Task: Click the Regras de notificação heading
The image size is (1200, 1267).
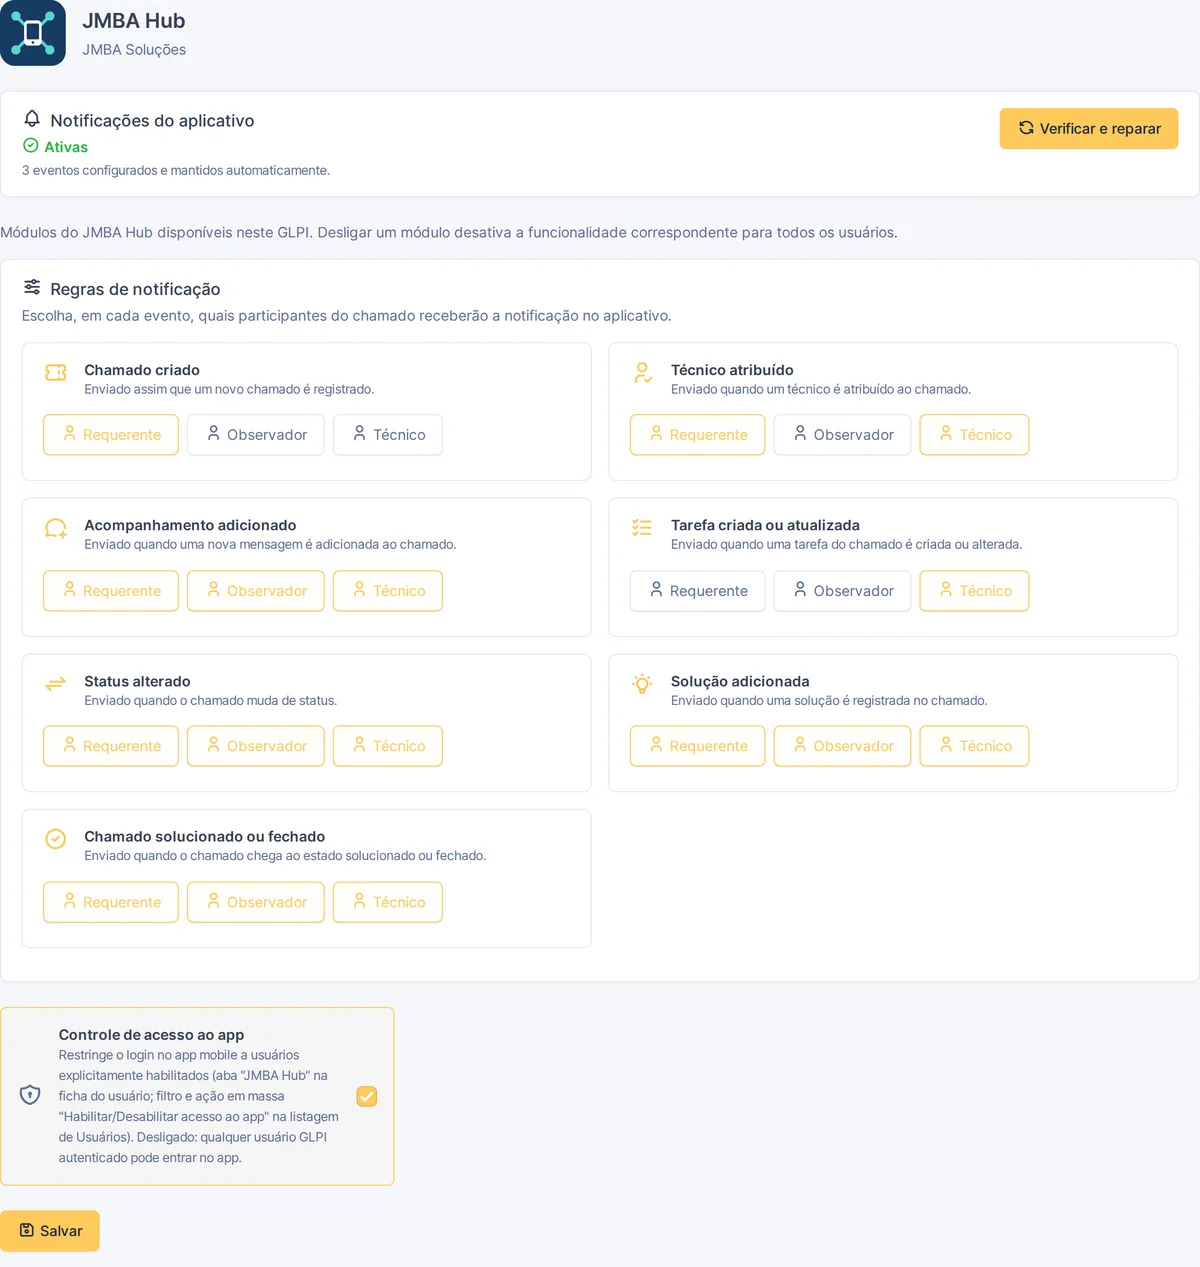Action: (x=135, y=289)
